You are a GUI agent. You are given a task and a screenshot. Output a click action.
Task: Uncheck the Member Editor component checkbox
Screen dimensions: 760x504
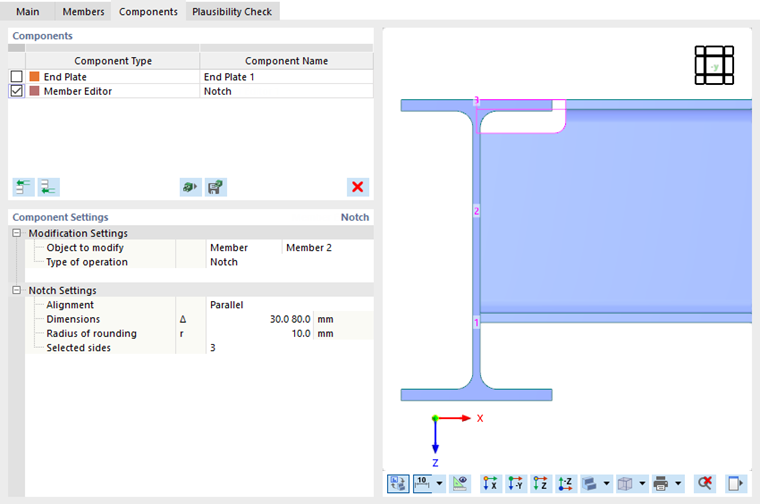16,91
